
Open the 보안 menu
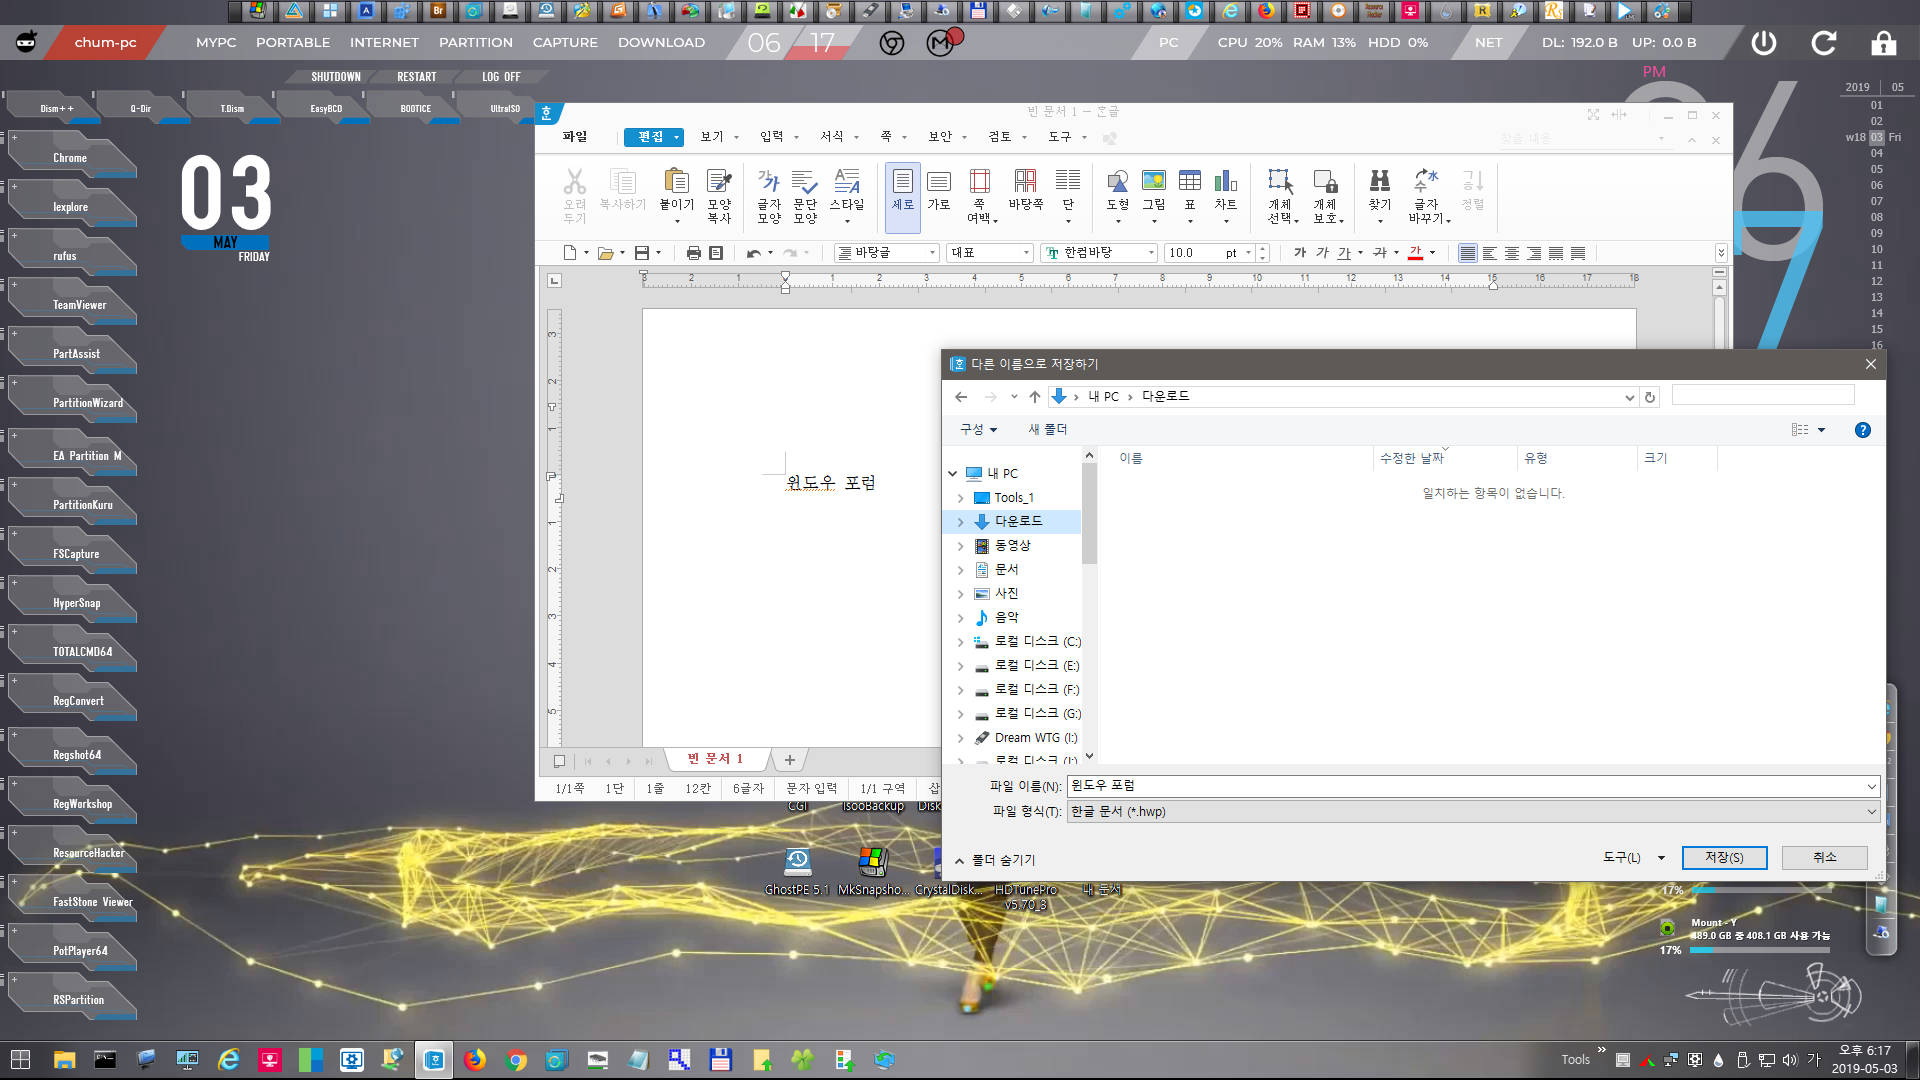(x=947, y=137)
